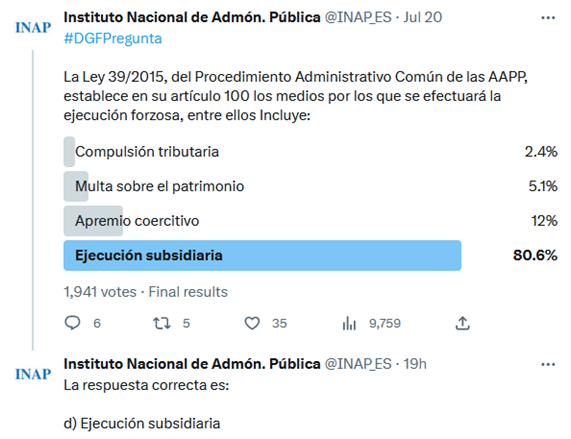
Task: Open the first tweet's three-dot more menu
Action: pos(548,17)
